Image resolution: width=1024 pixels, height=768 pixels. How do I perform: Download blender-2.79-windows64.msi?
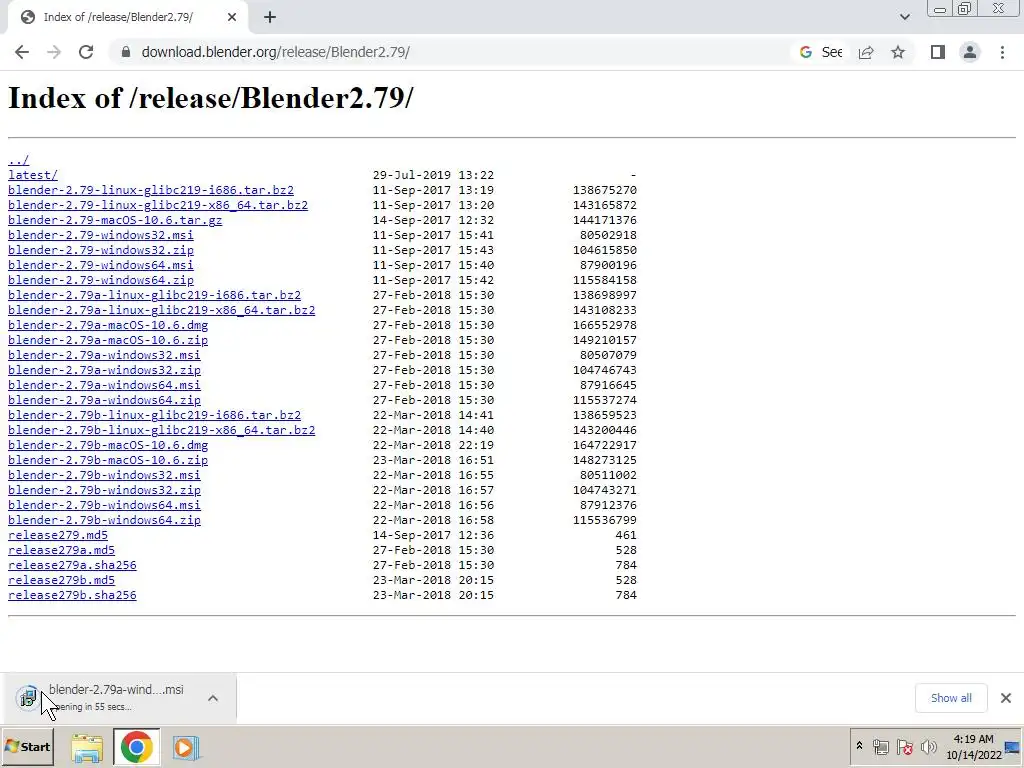coord(101,265)
